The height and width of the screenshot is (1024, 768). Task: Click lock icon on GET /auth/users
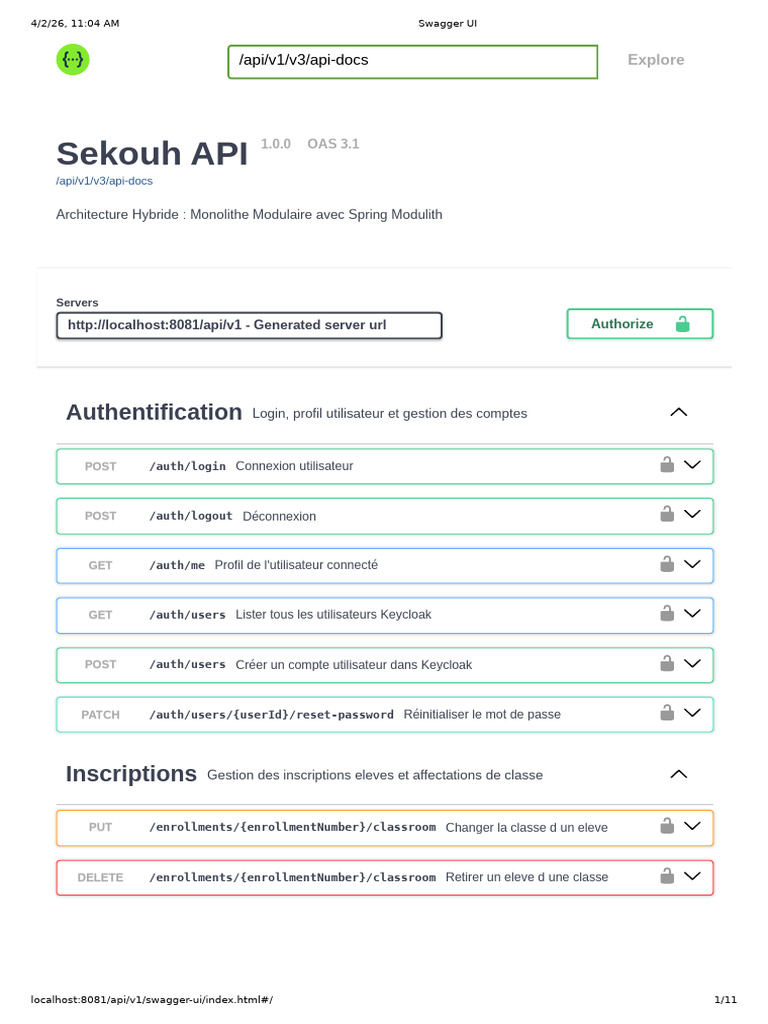pyautogui.click(x=667, y=613)
